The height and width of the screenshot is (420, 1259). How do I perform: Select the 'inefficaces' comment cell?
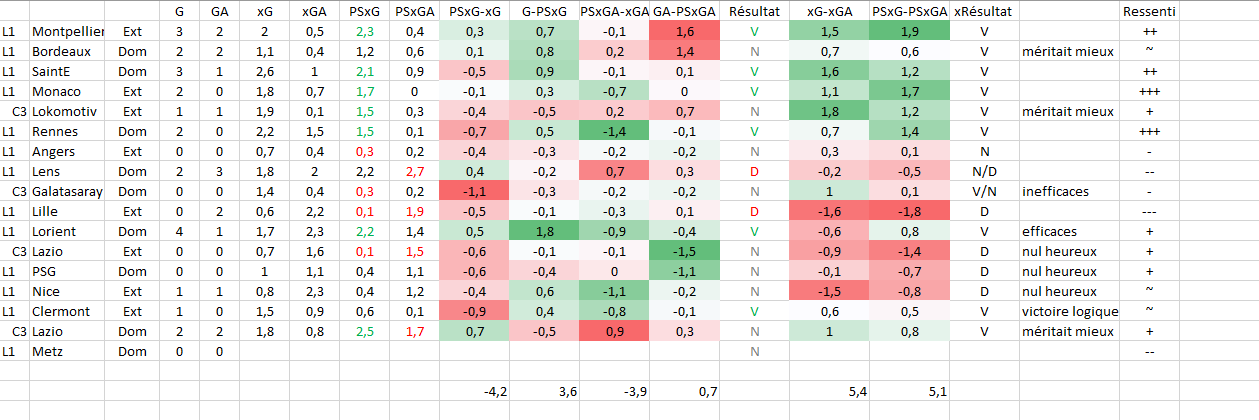1068,191
